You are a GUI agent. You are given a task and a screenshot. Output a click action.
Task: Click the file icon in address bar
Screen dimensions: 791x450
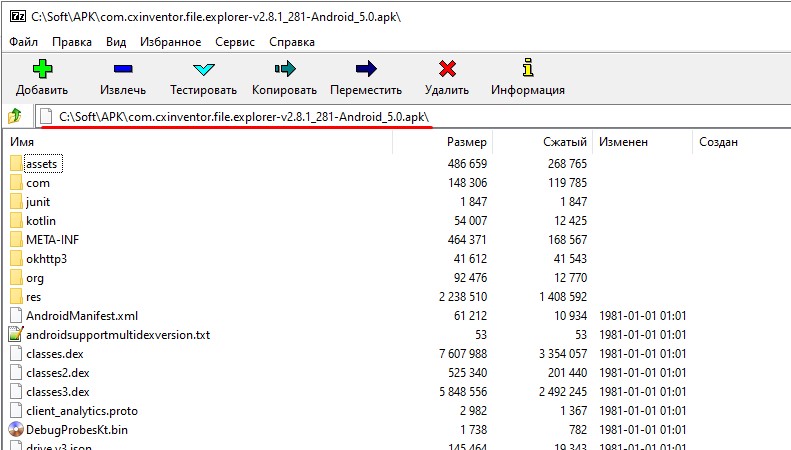[46, 117]
